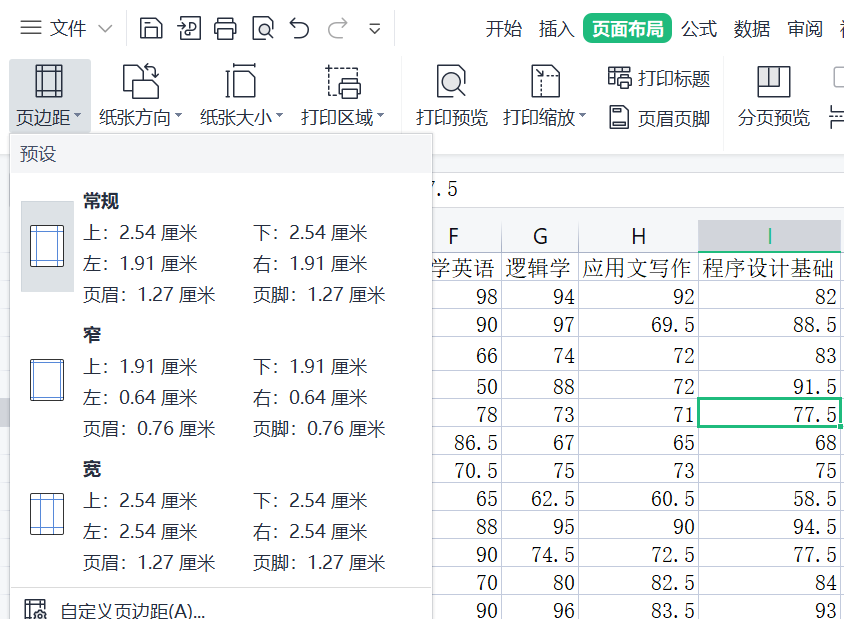Screen dimensions: 844x619
Task: Click the 程序设计基础 header cell
Action: click(770, 268)
